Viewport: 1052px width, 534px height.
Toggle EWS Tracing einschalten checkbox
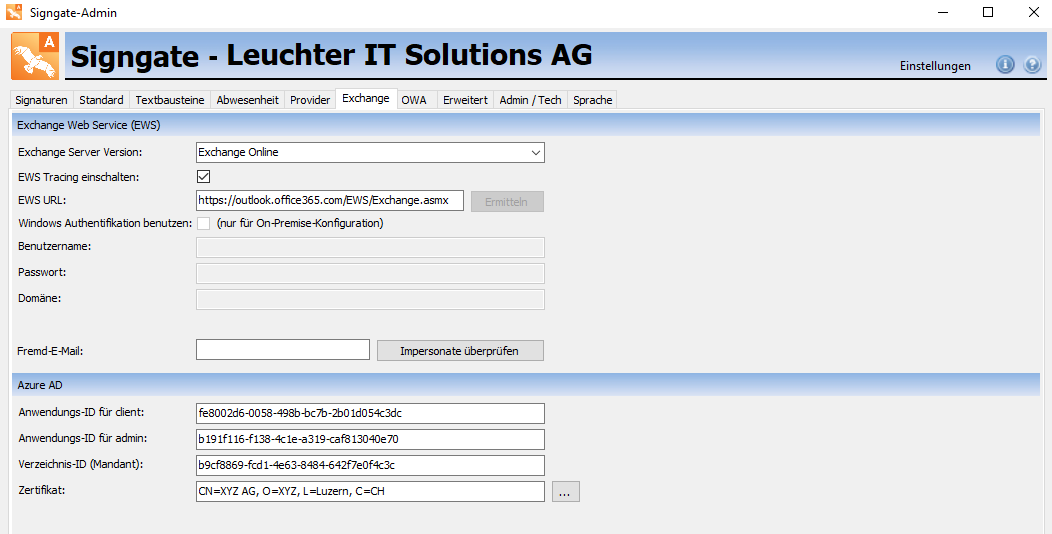203,176
